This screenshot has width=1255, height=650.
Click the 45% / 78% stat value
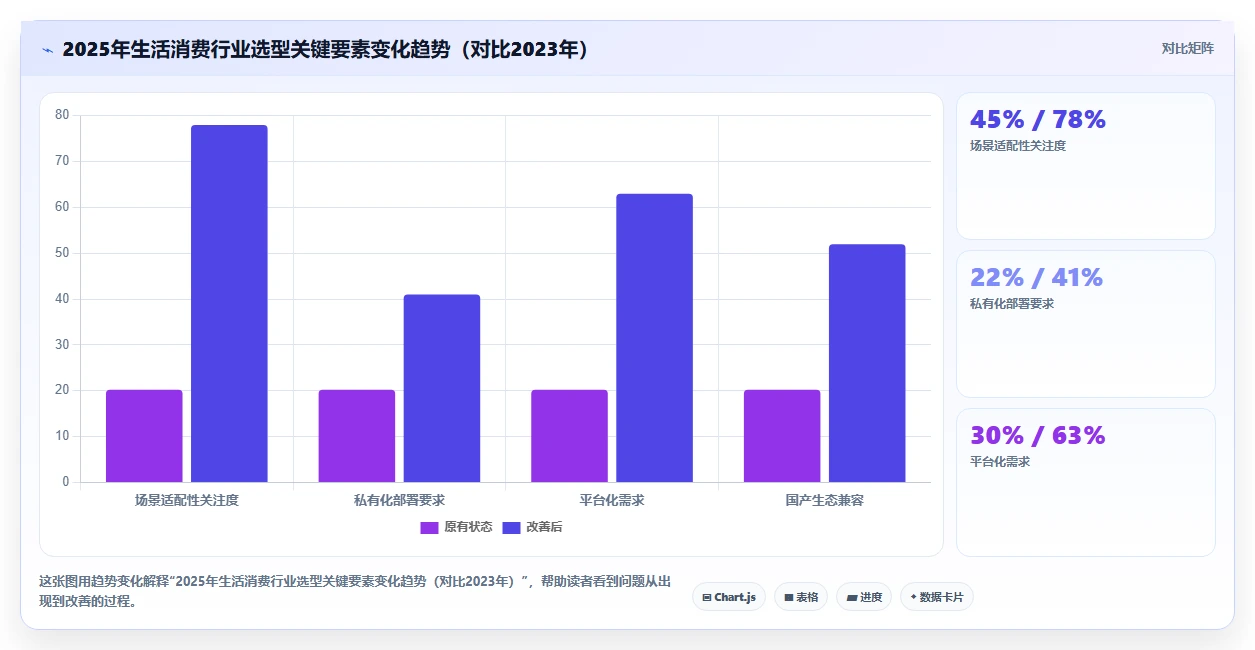[1038, 120]
